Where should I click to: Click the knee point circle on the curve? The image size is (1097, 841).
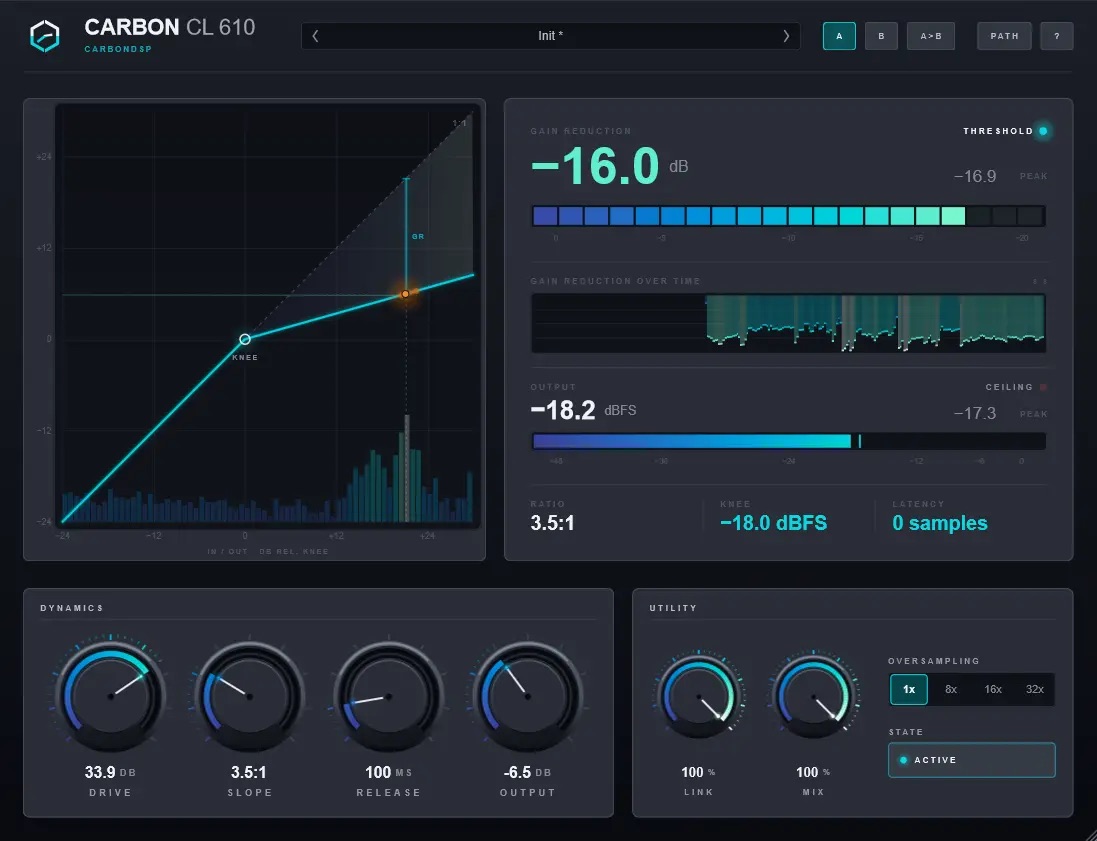245,339
